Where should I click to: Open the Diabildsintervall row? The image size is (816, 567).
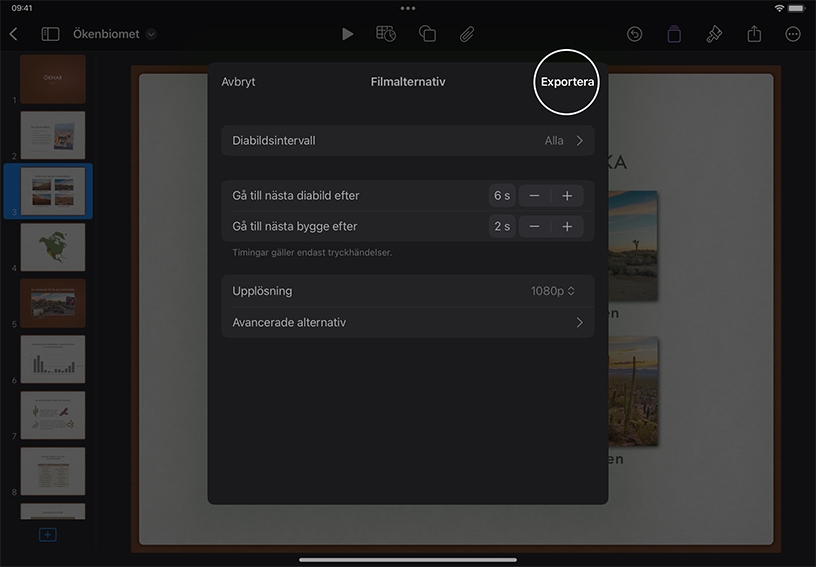point(407,140)
